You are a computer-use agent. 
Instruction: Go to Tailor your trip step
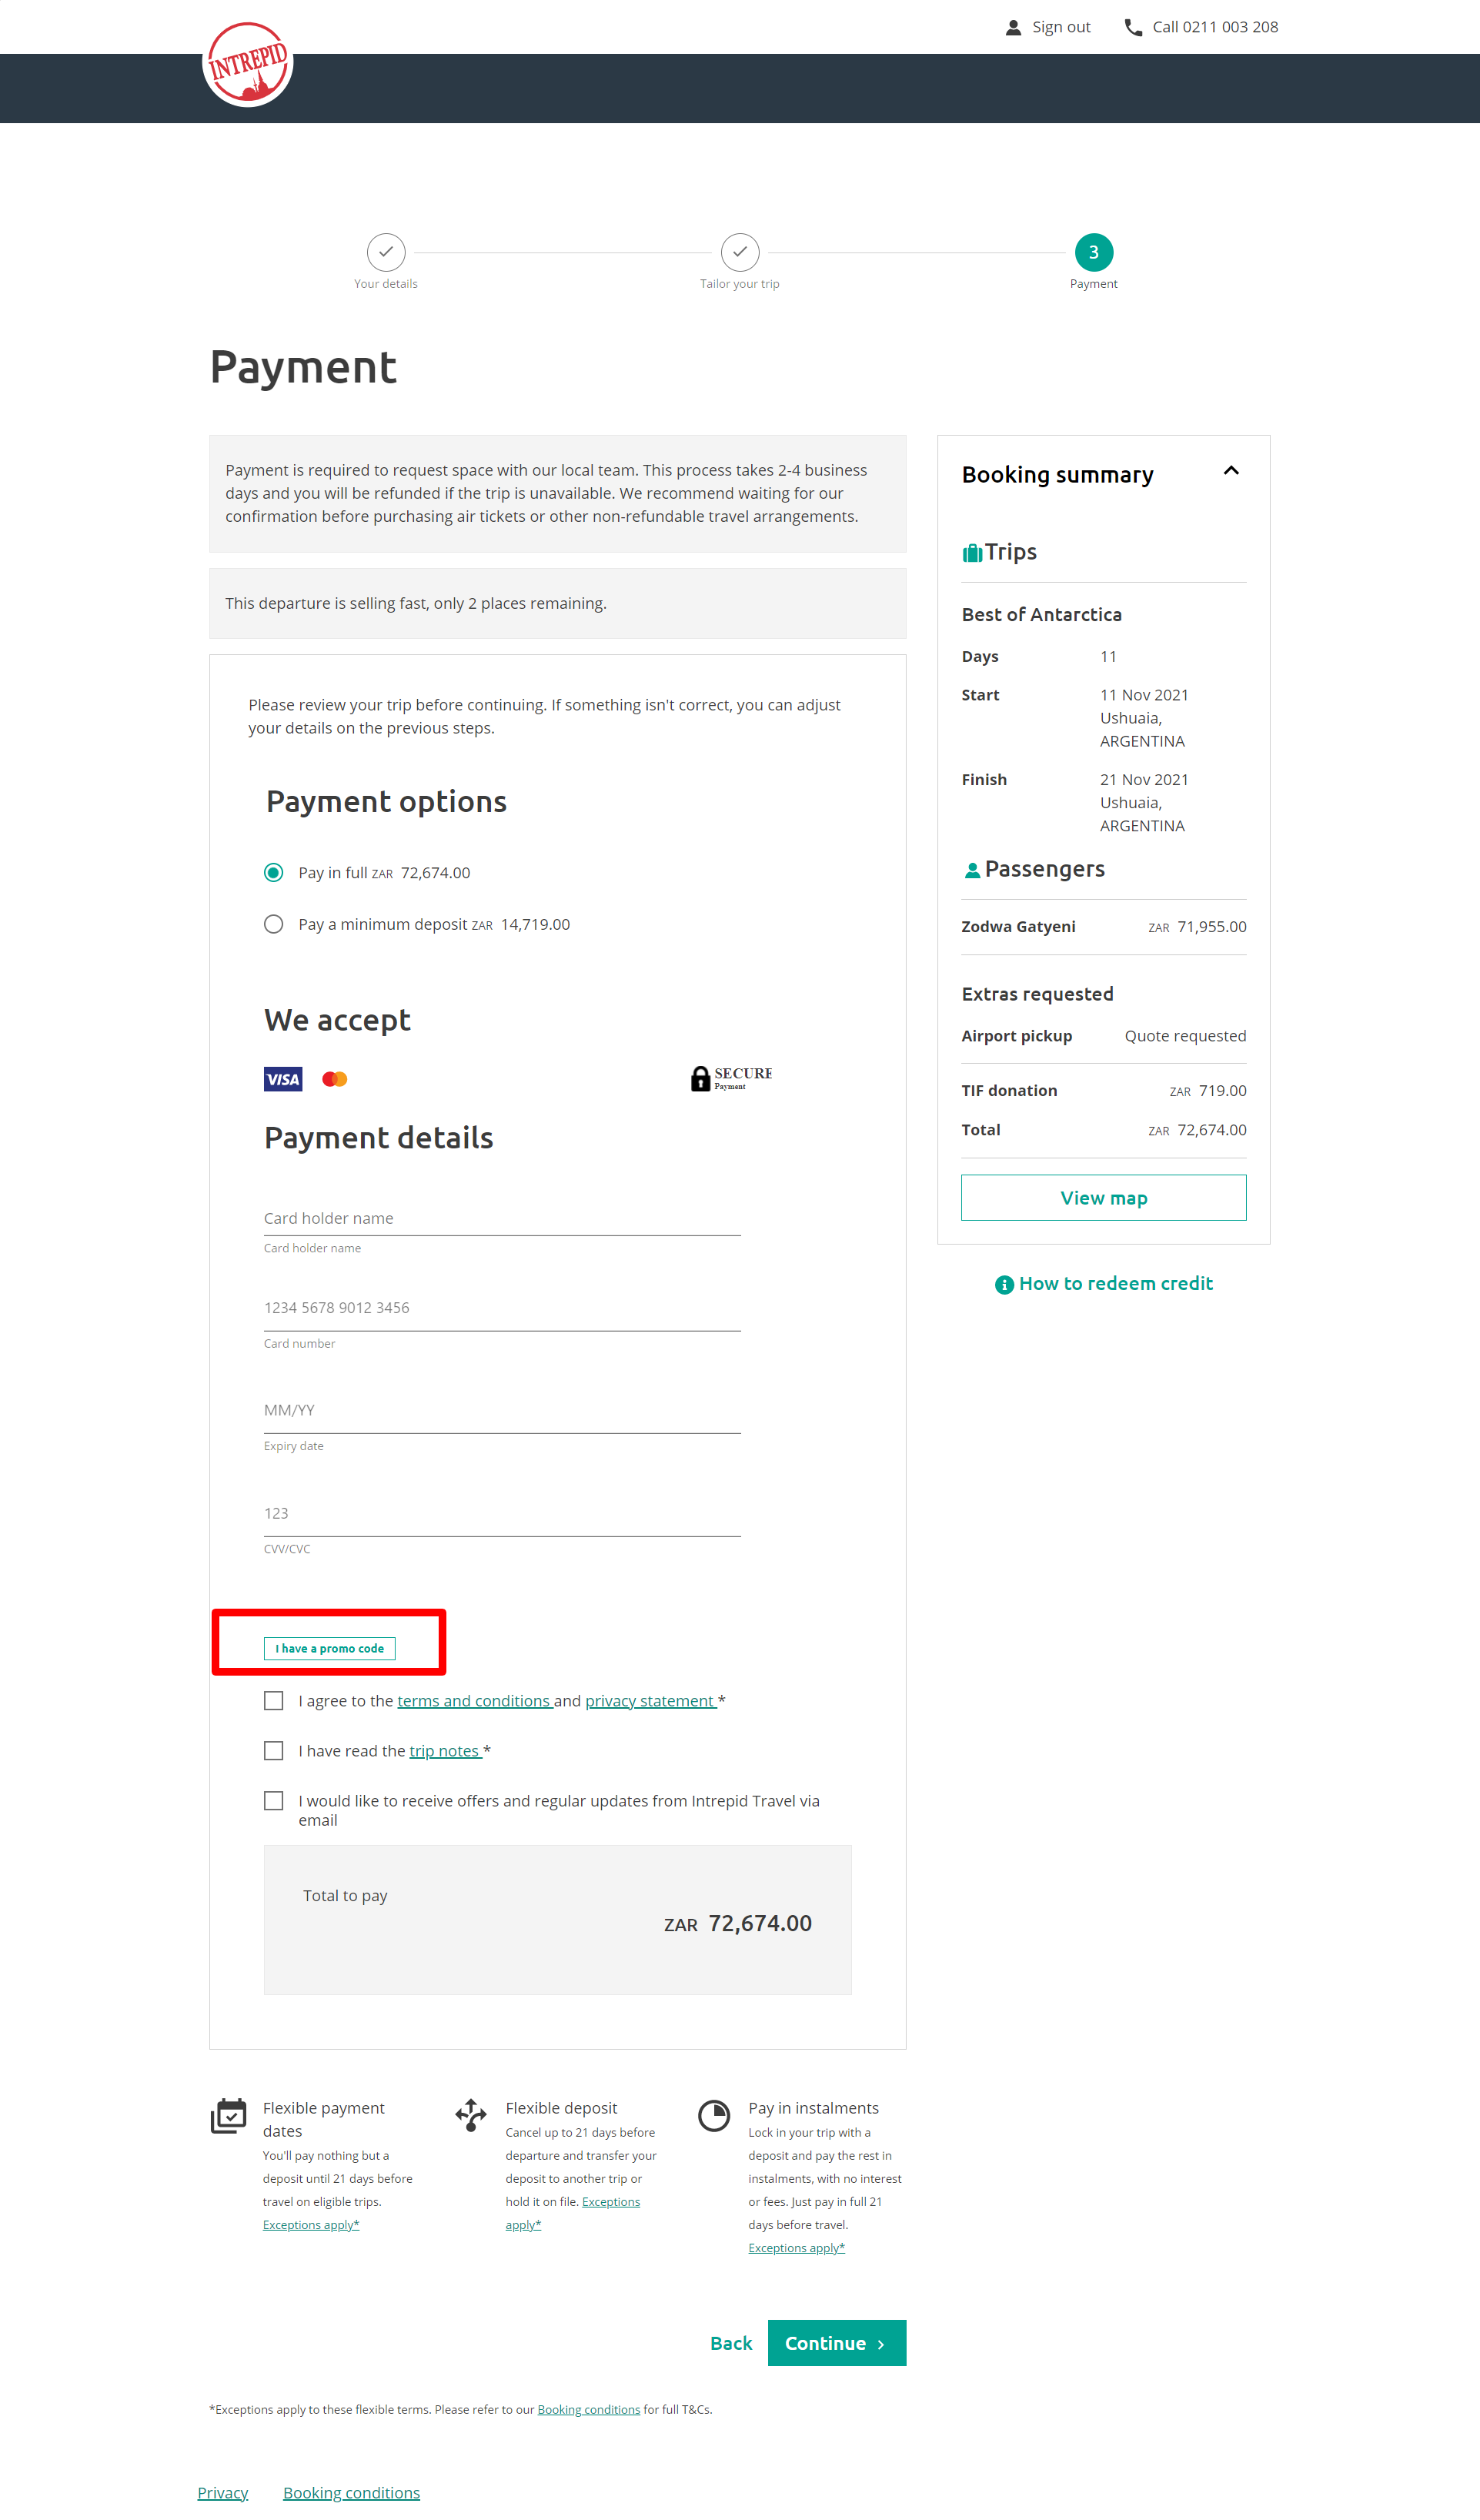tap(740, 252)
